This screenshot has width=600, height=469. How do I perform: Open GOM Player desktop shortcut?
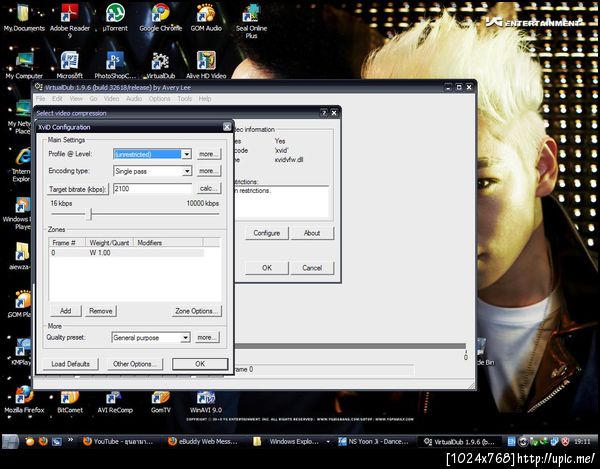[x=20, y=304]
